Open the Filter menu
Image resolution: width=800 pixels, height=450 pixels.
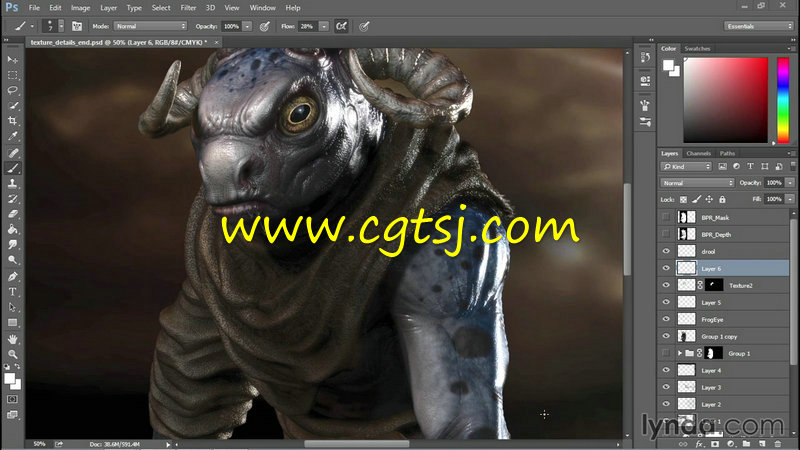[188, 8]
